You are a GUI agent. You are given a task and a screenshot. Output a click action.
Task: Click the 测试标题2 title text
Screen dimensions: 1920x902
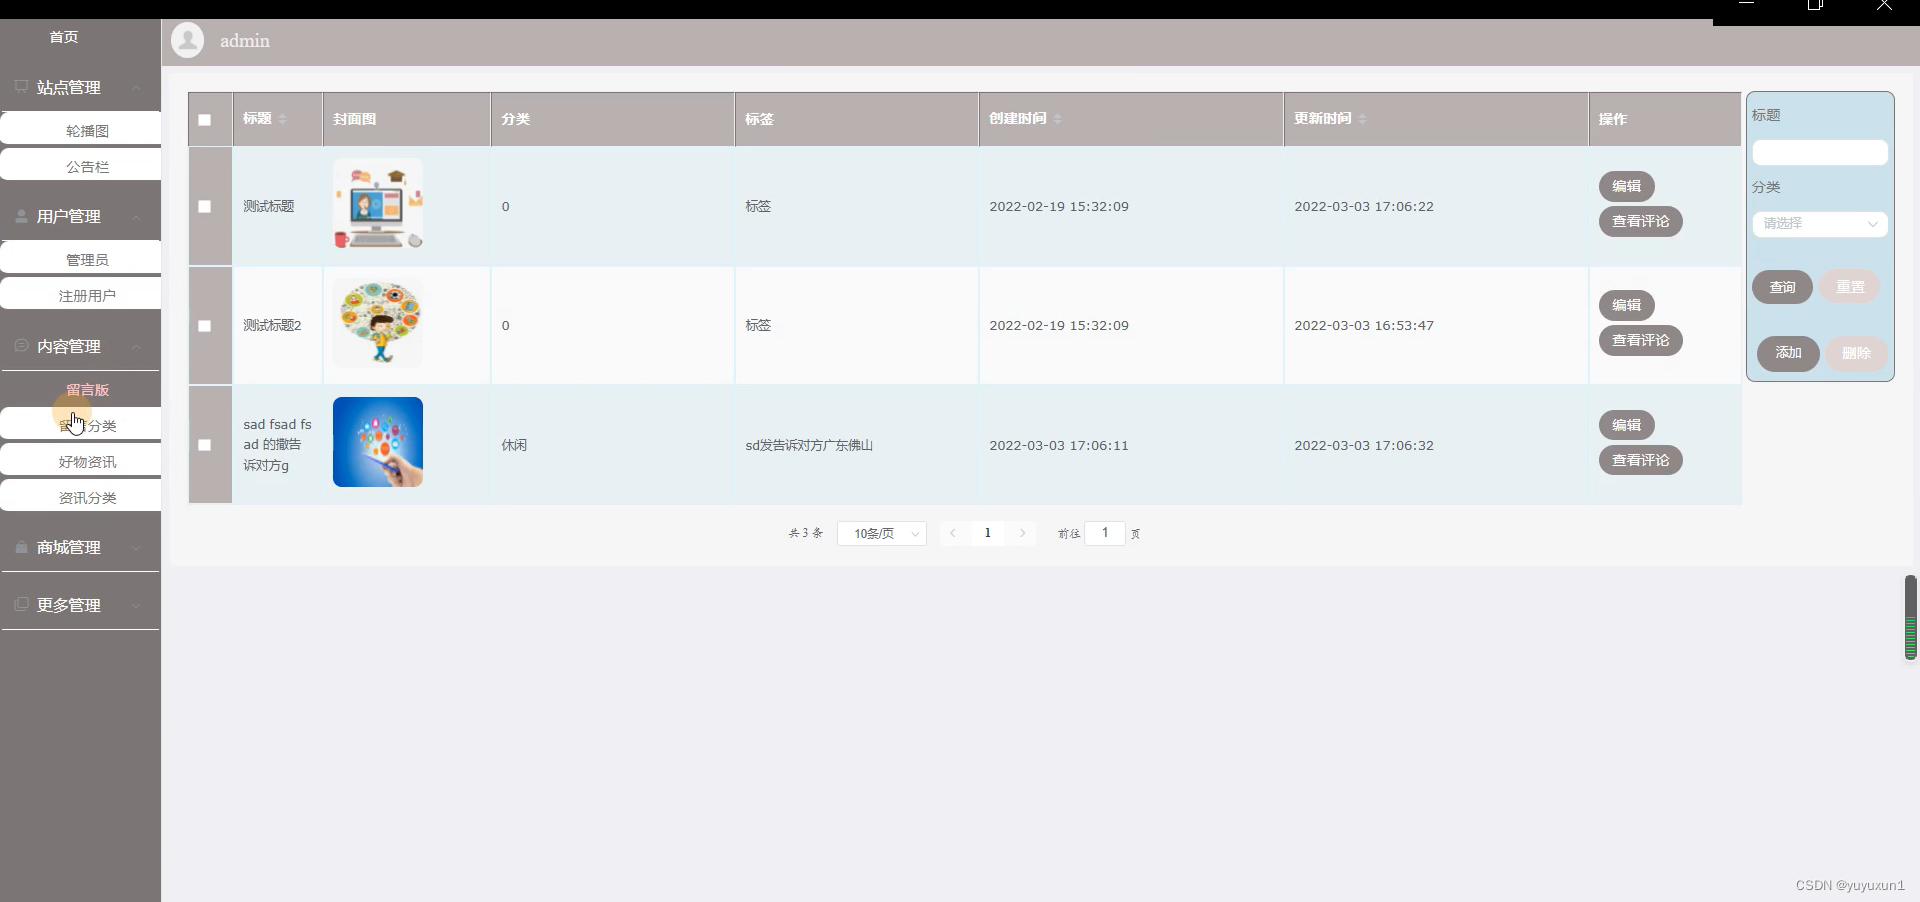click(x=272, y=326)
